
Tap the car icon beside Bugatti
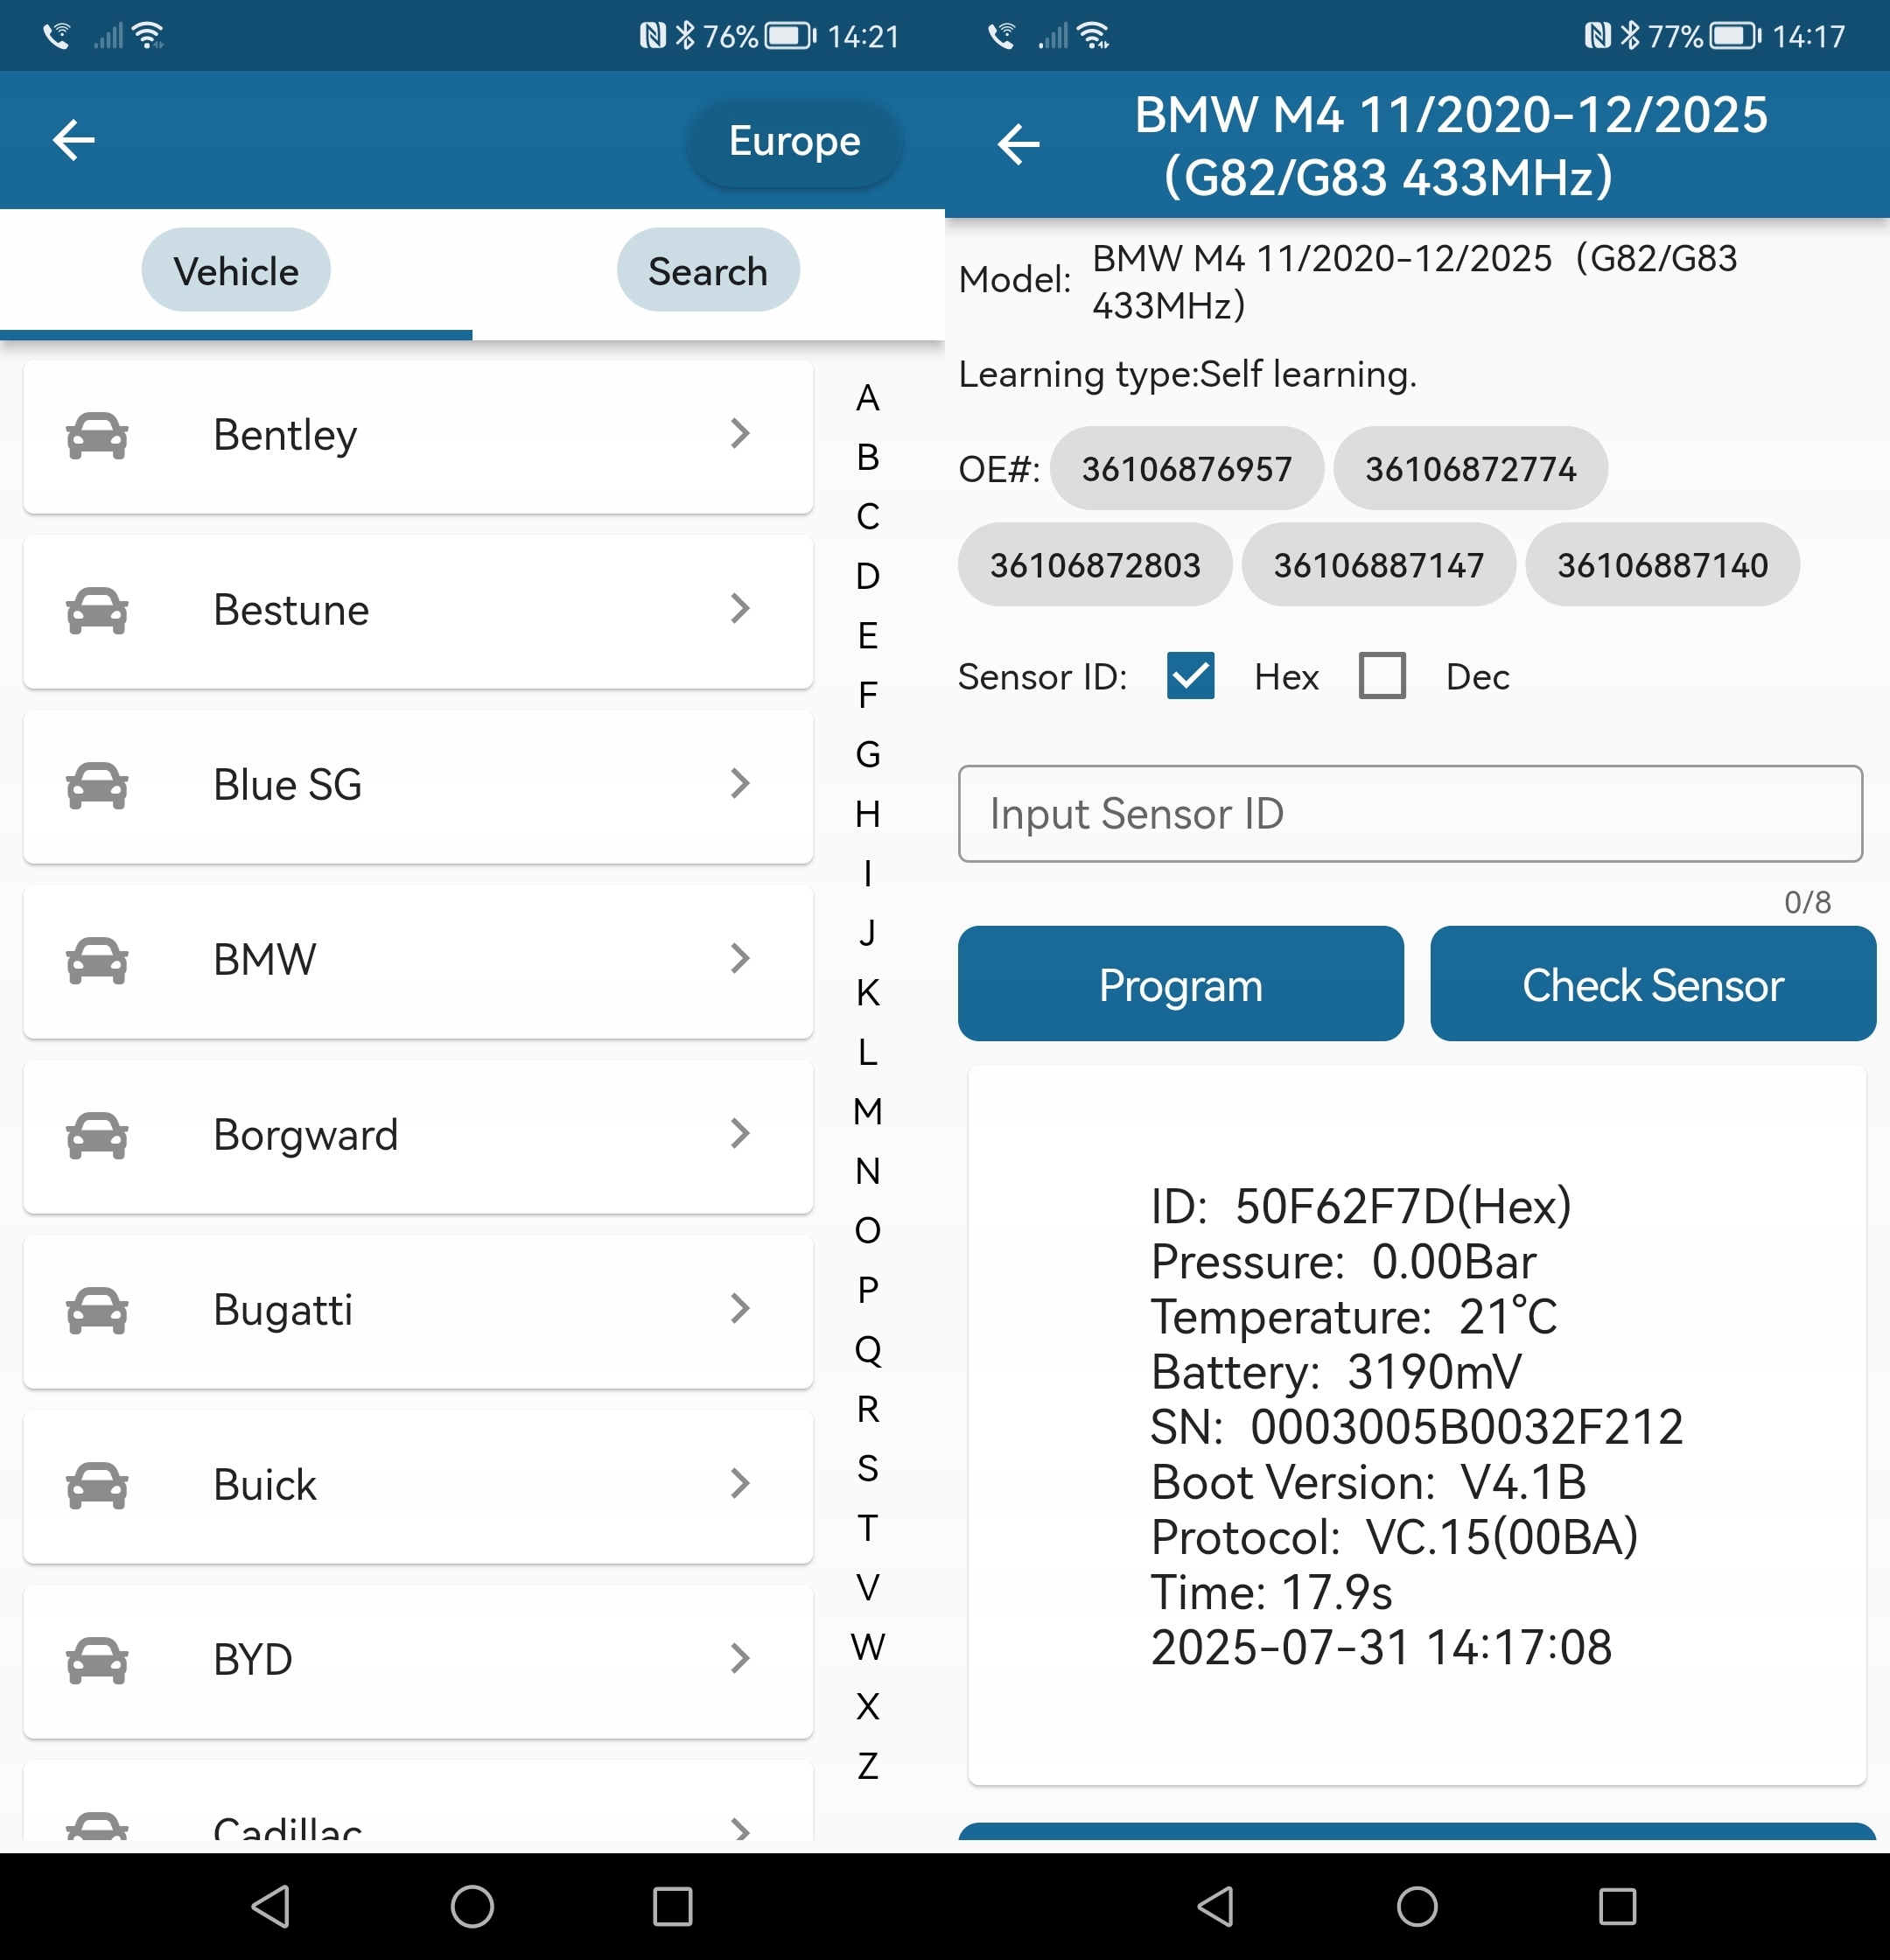(x=99, y=1310)
